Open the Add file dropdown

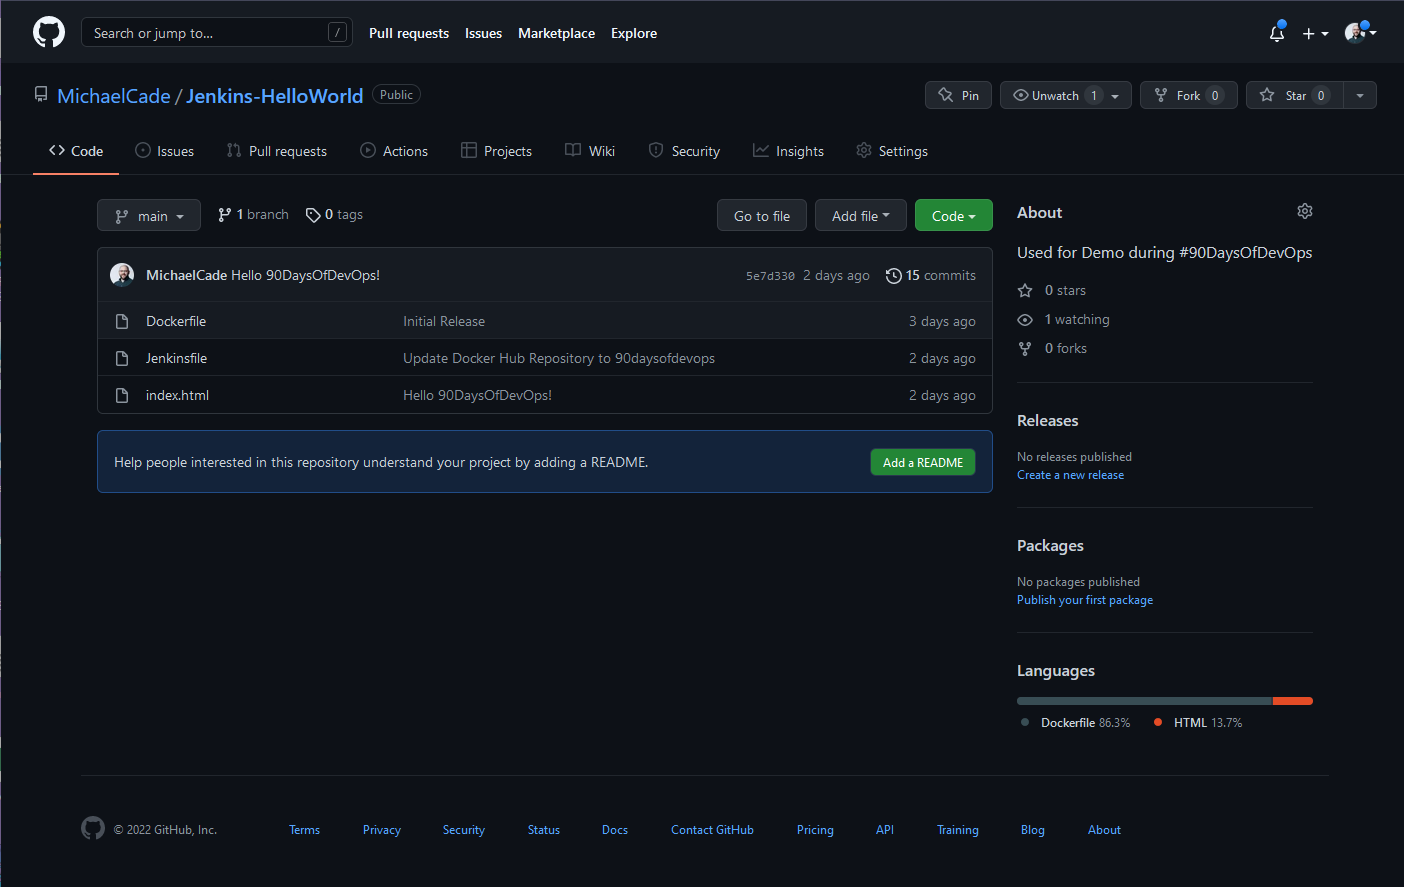(860, 216)
